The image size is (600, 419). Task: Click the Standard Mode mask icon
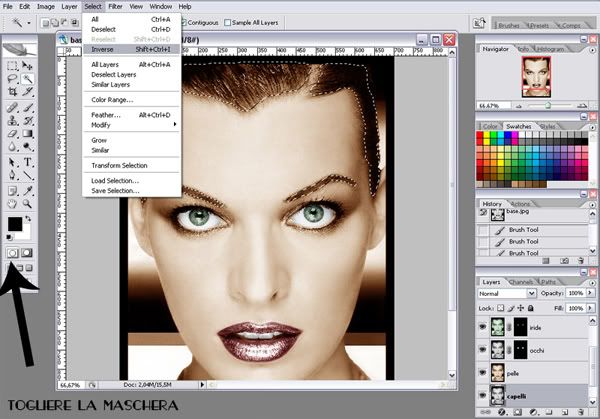(12, 253)
